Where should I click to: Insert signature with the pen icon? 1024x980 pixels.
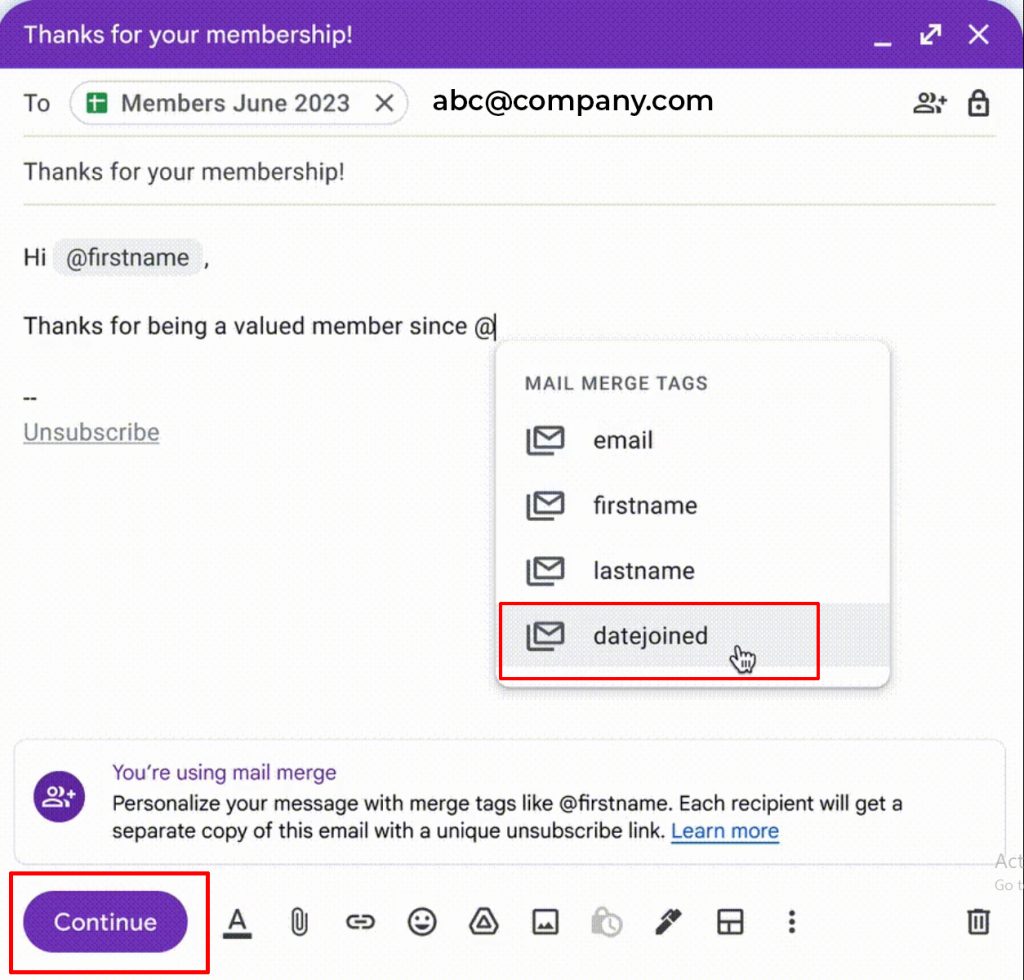click(x=668, y=922)
